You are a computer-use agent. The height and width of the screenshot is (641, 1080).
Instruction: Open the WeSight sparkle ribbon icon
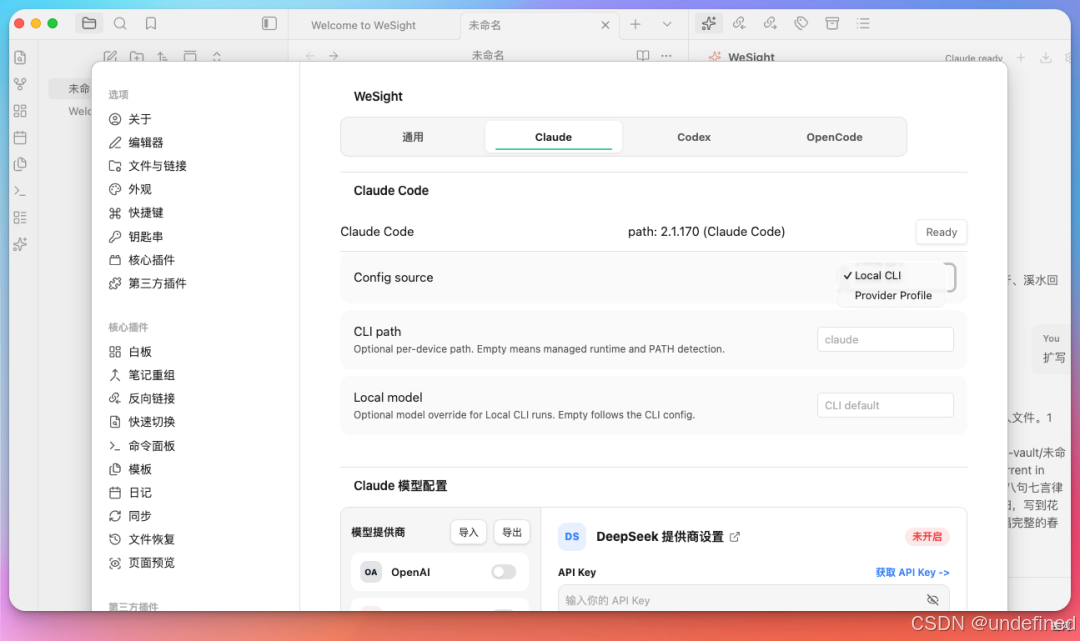pos(20,244)
